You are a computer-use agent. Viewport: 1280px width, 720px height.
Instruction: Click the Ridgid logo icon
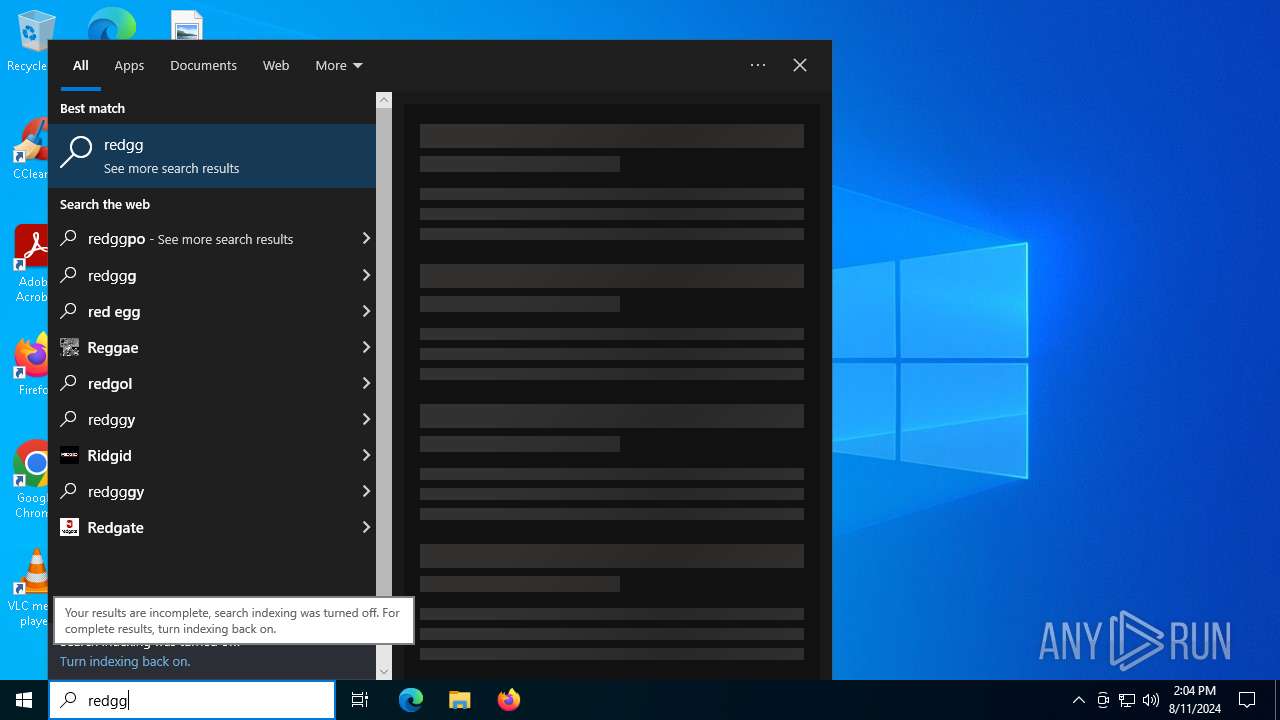tap(69, 455)
